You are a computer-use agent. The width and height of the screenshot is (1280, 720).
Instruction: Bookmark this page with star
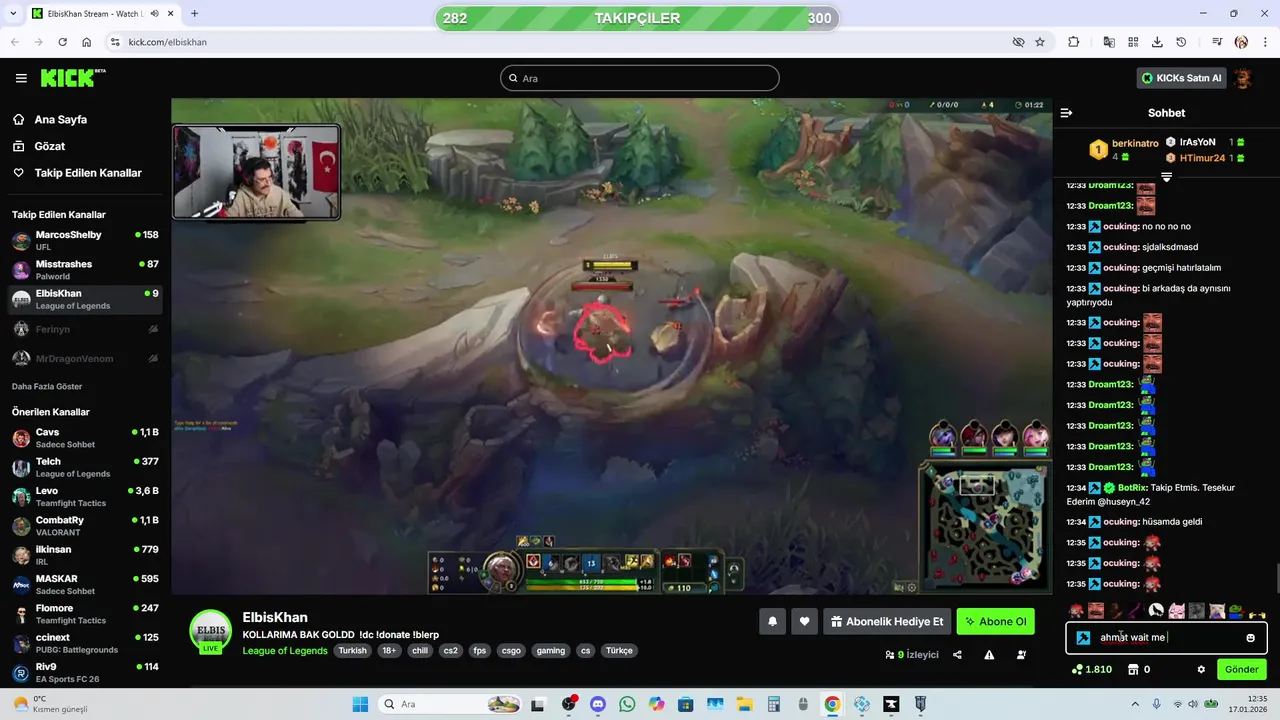click(1040, 42)
